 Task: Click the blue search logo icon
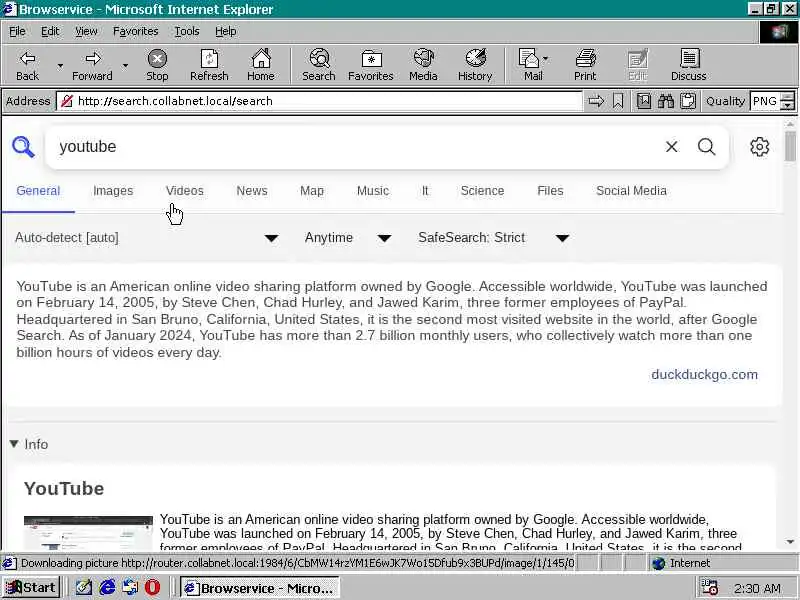pyautogui.click(x=23, y=147)
